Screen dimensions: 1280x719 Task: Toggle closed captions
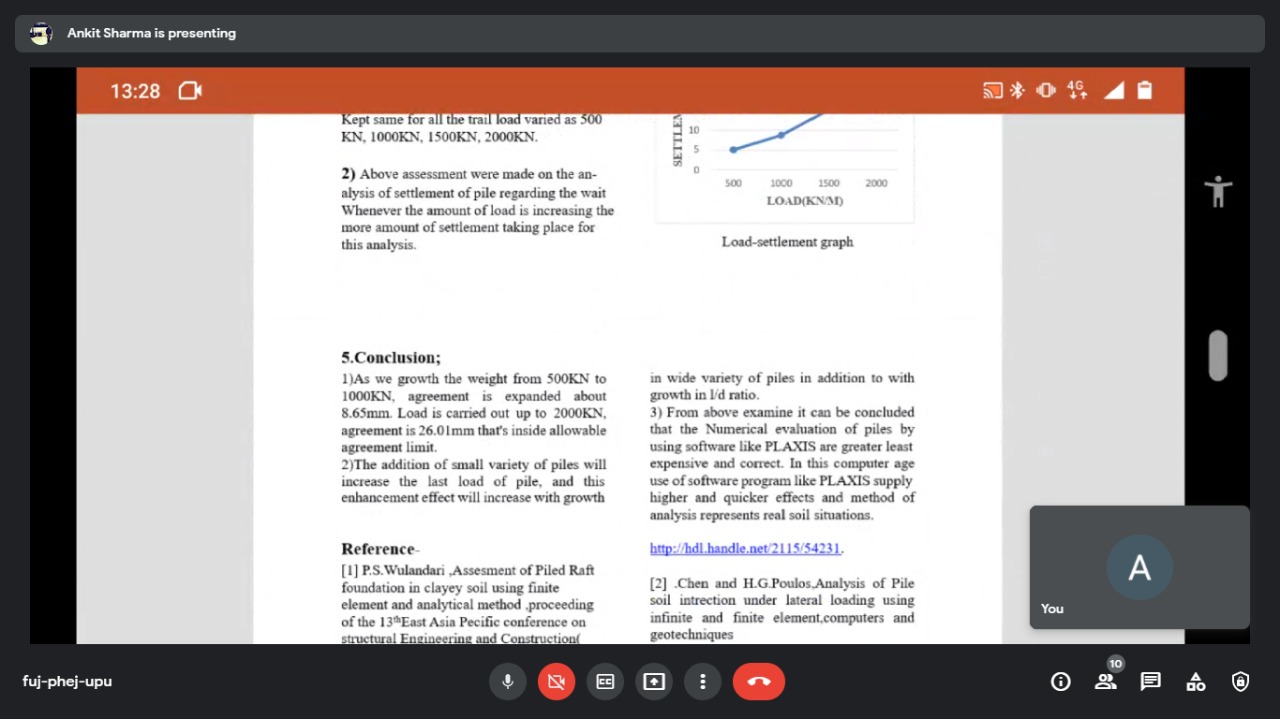[x=605, y=682]
